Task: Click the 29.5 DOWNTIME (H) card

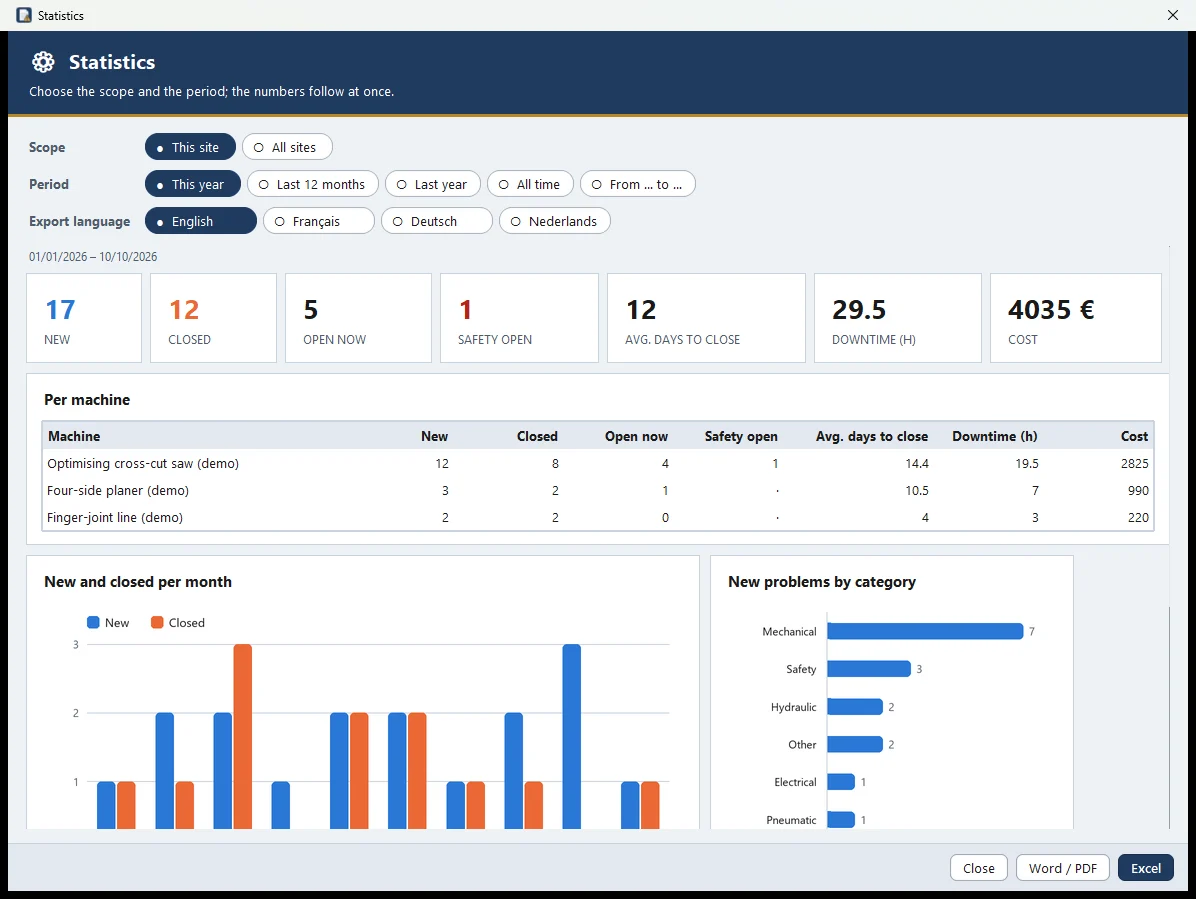Action: (898, 318)
